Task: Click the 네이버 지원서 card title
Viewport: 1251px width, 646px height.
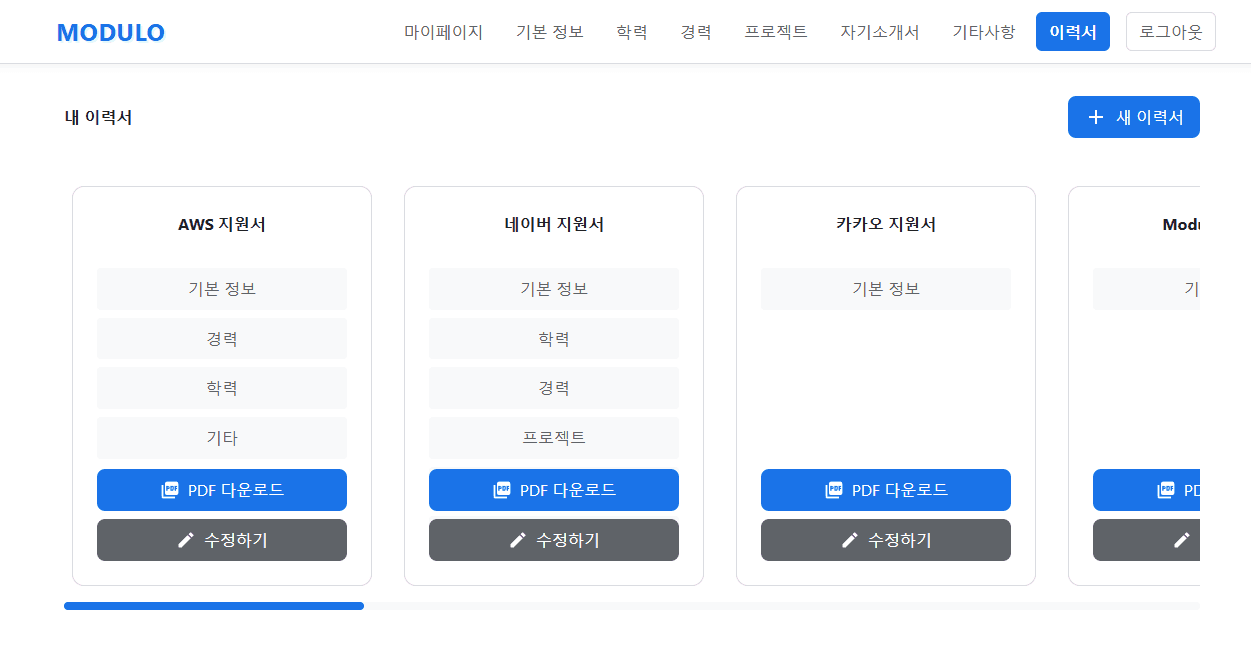Action: click(554, 224)
